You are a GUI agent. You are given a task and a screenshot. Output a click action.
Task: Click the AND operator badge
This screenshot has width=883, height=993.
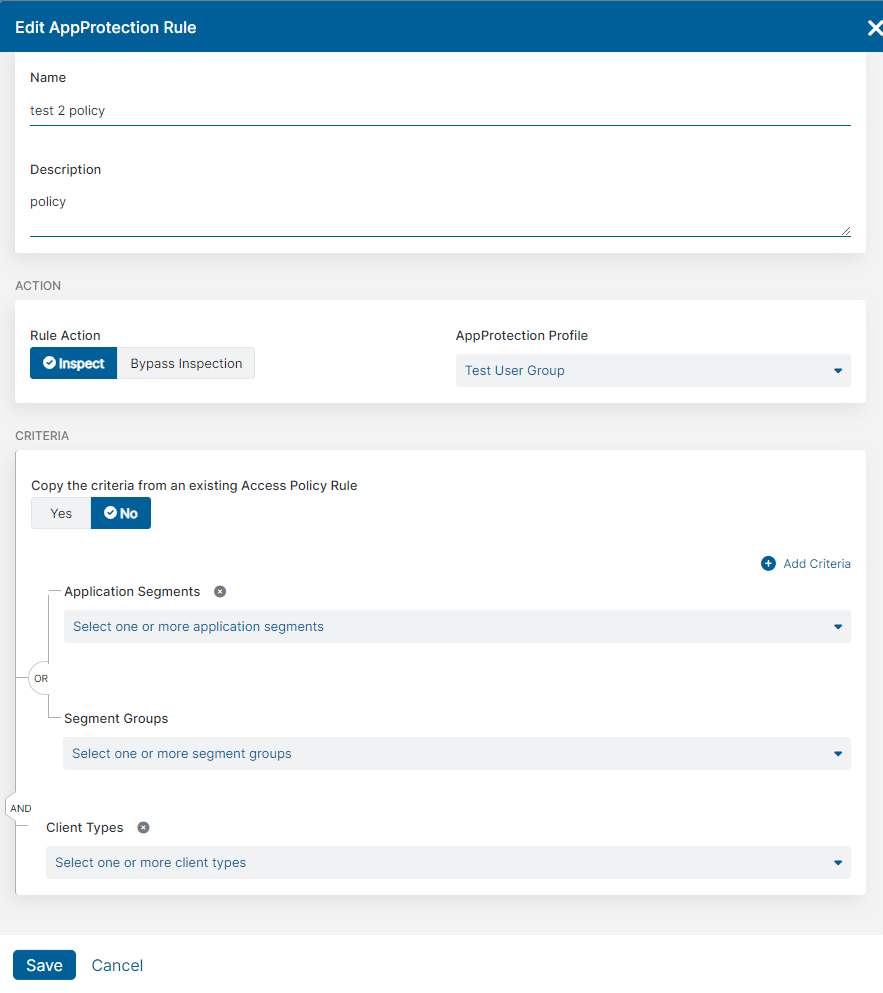coord(20,808)
